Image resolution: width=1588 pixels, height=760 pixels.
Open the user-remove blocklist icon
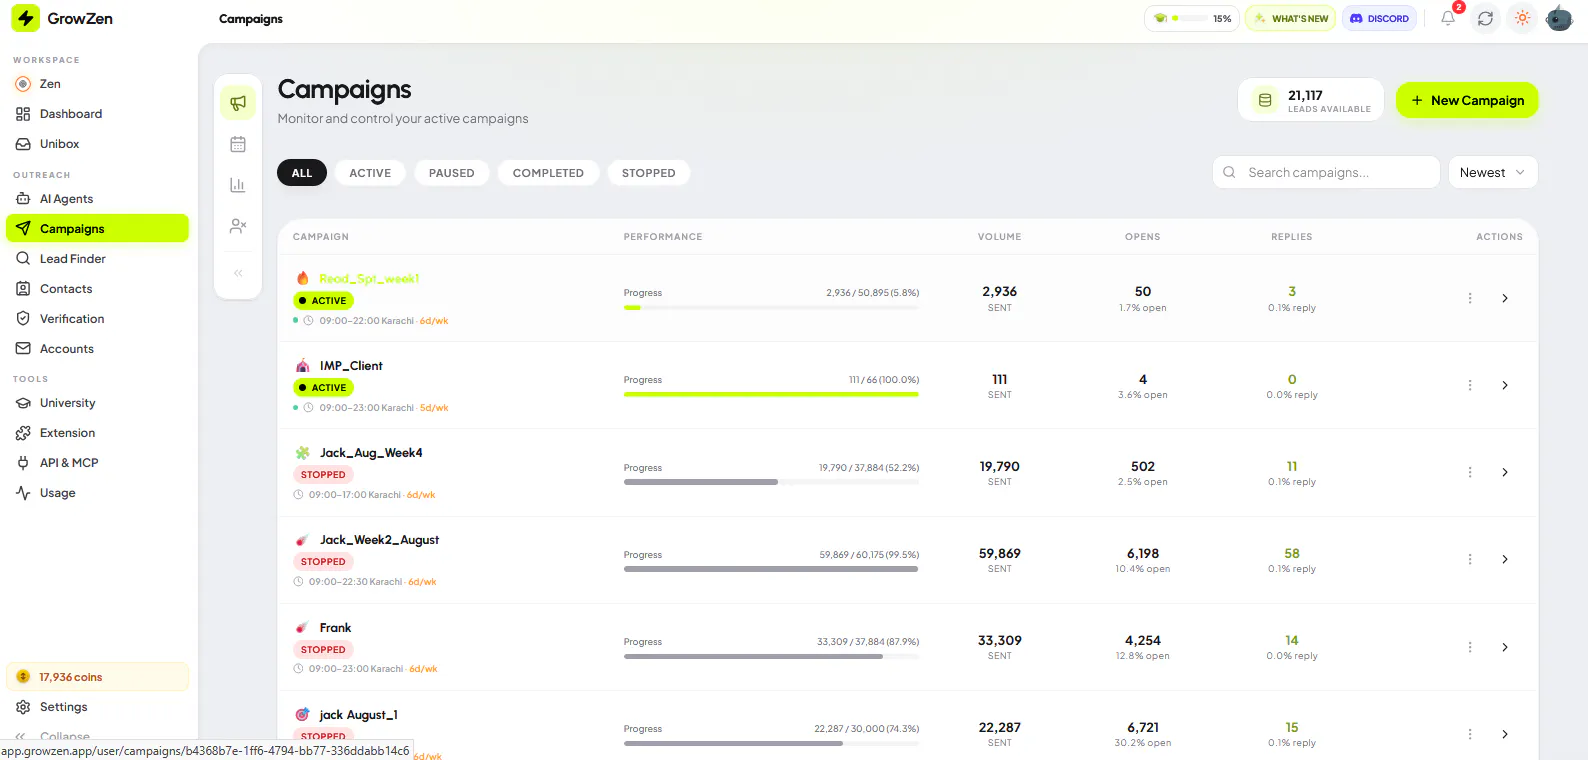[x=238, y=226]
